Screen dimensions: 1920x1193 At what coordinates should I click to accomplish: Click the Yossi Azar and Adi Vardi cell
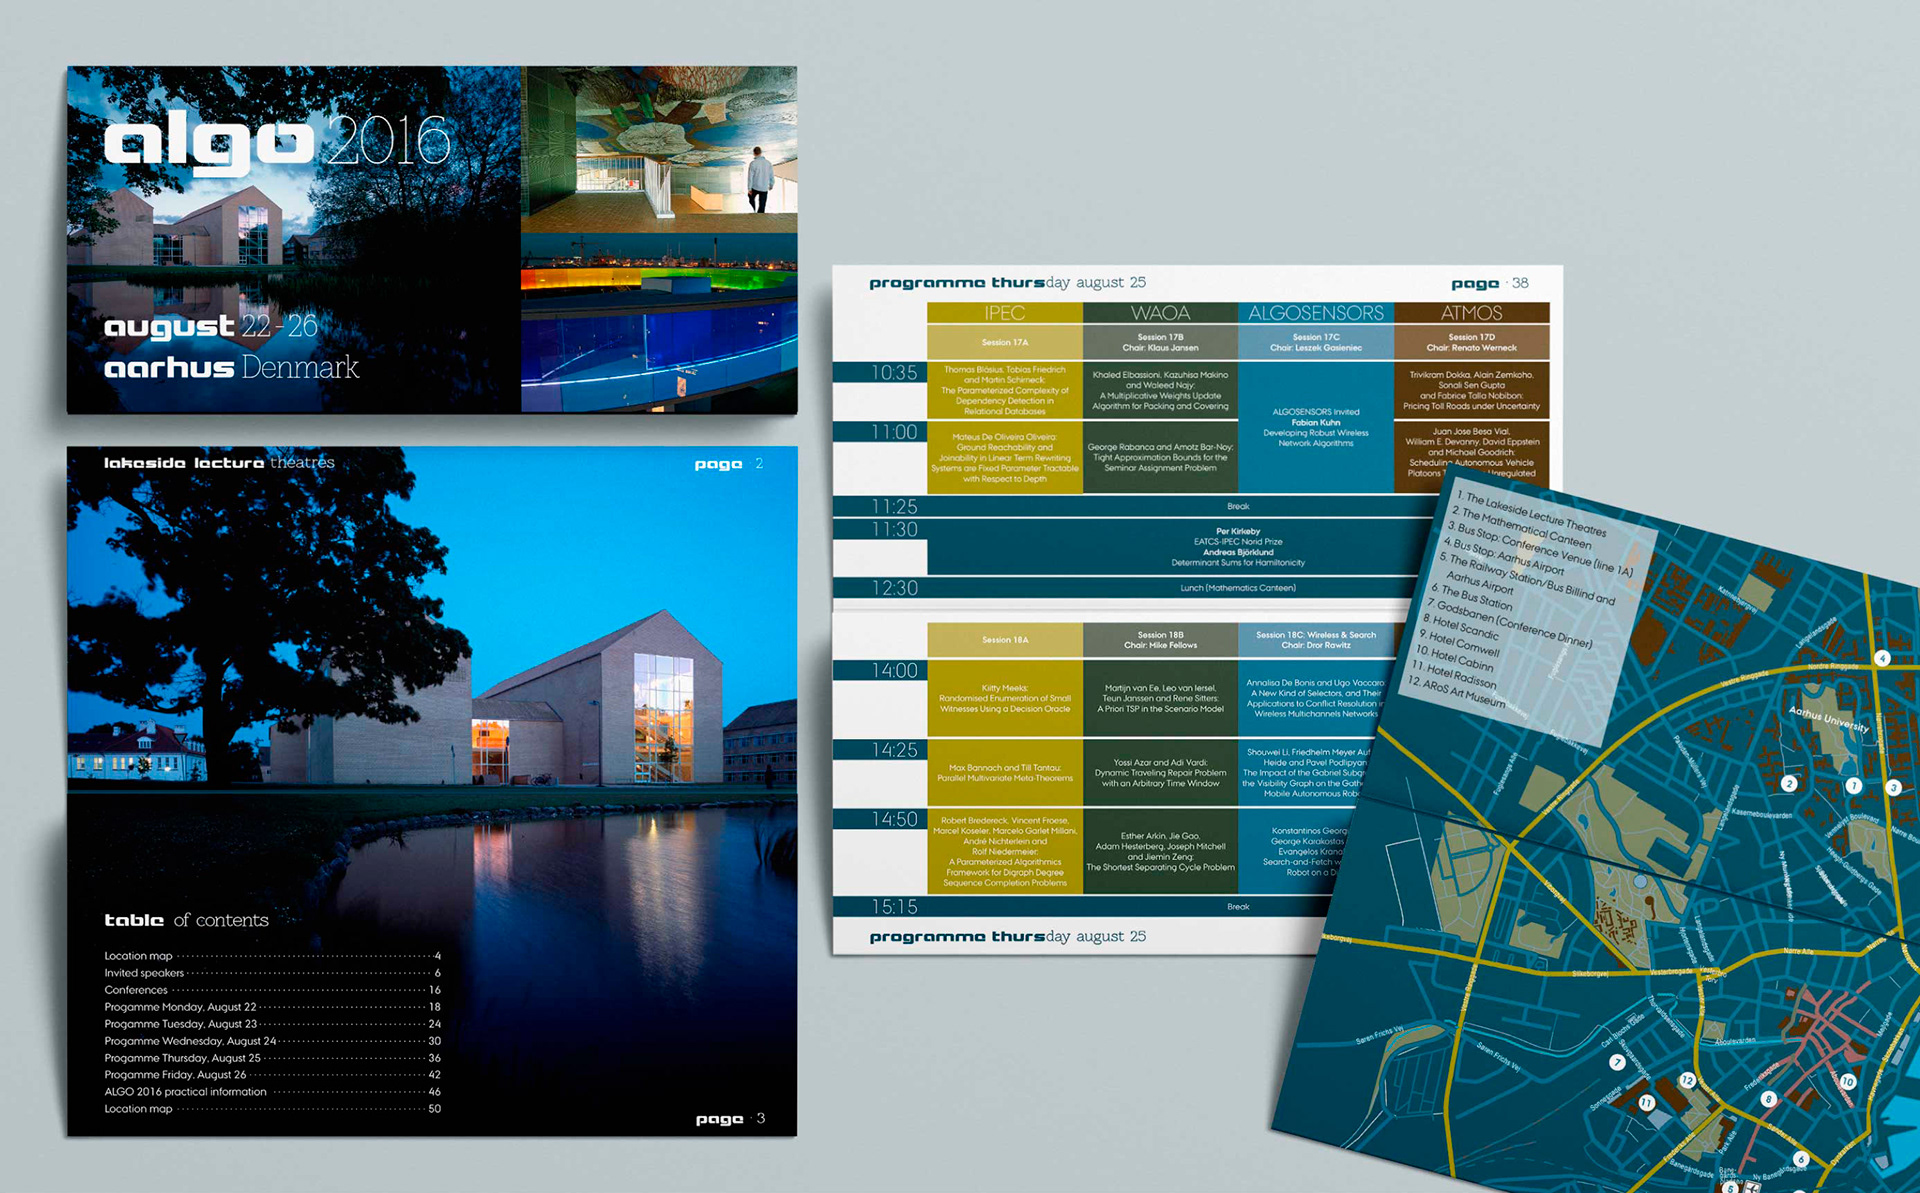[1160, 772]
